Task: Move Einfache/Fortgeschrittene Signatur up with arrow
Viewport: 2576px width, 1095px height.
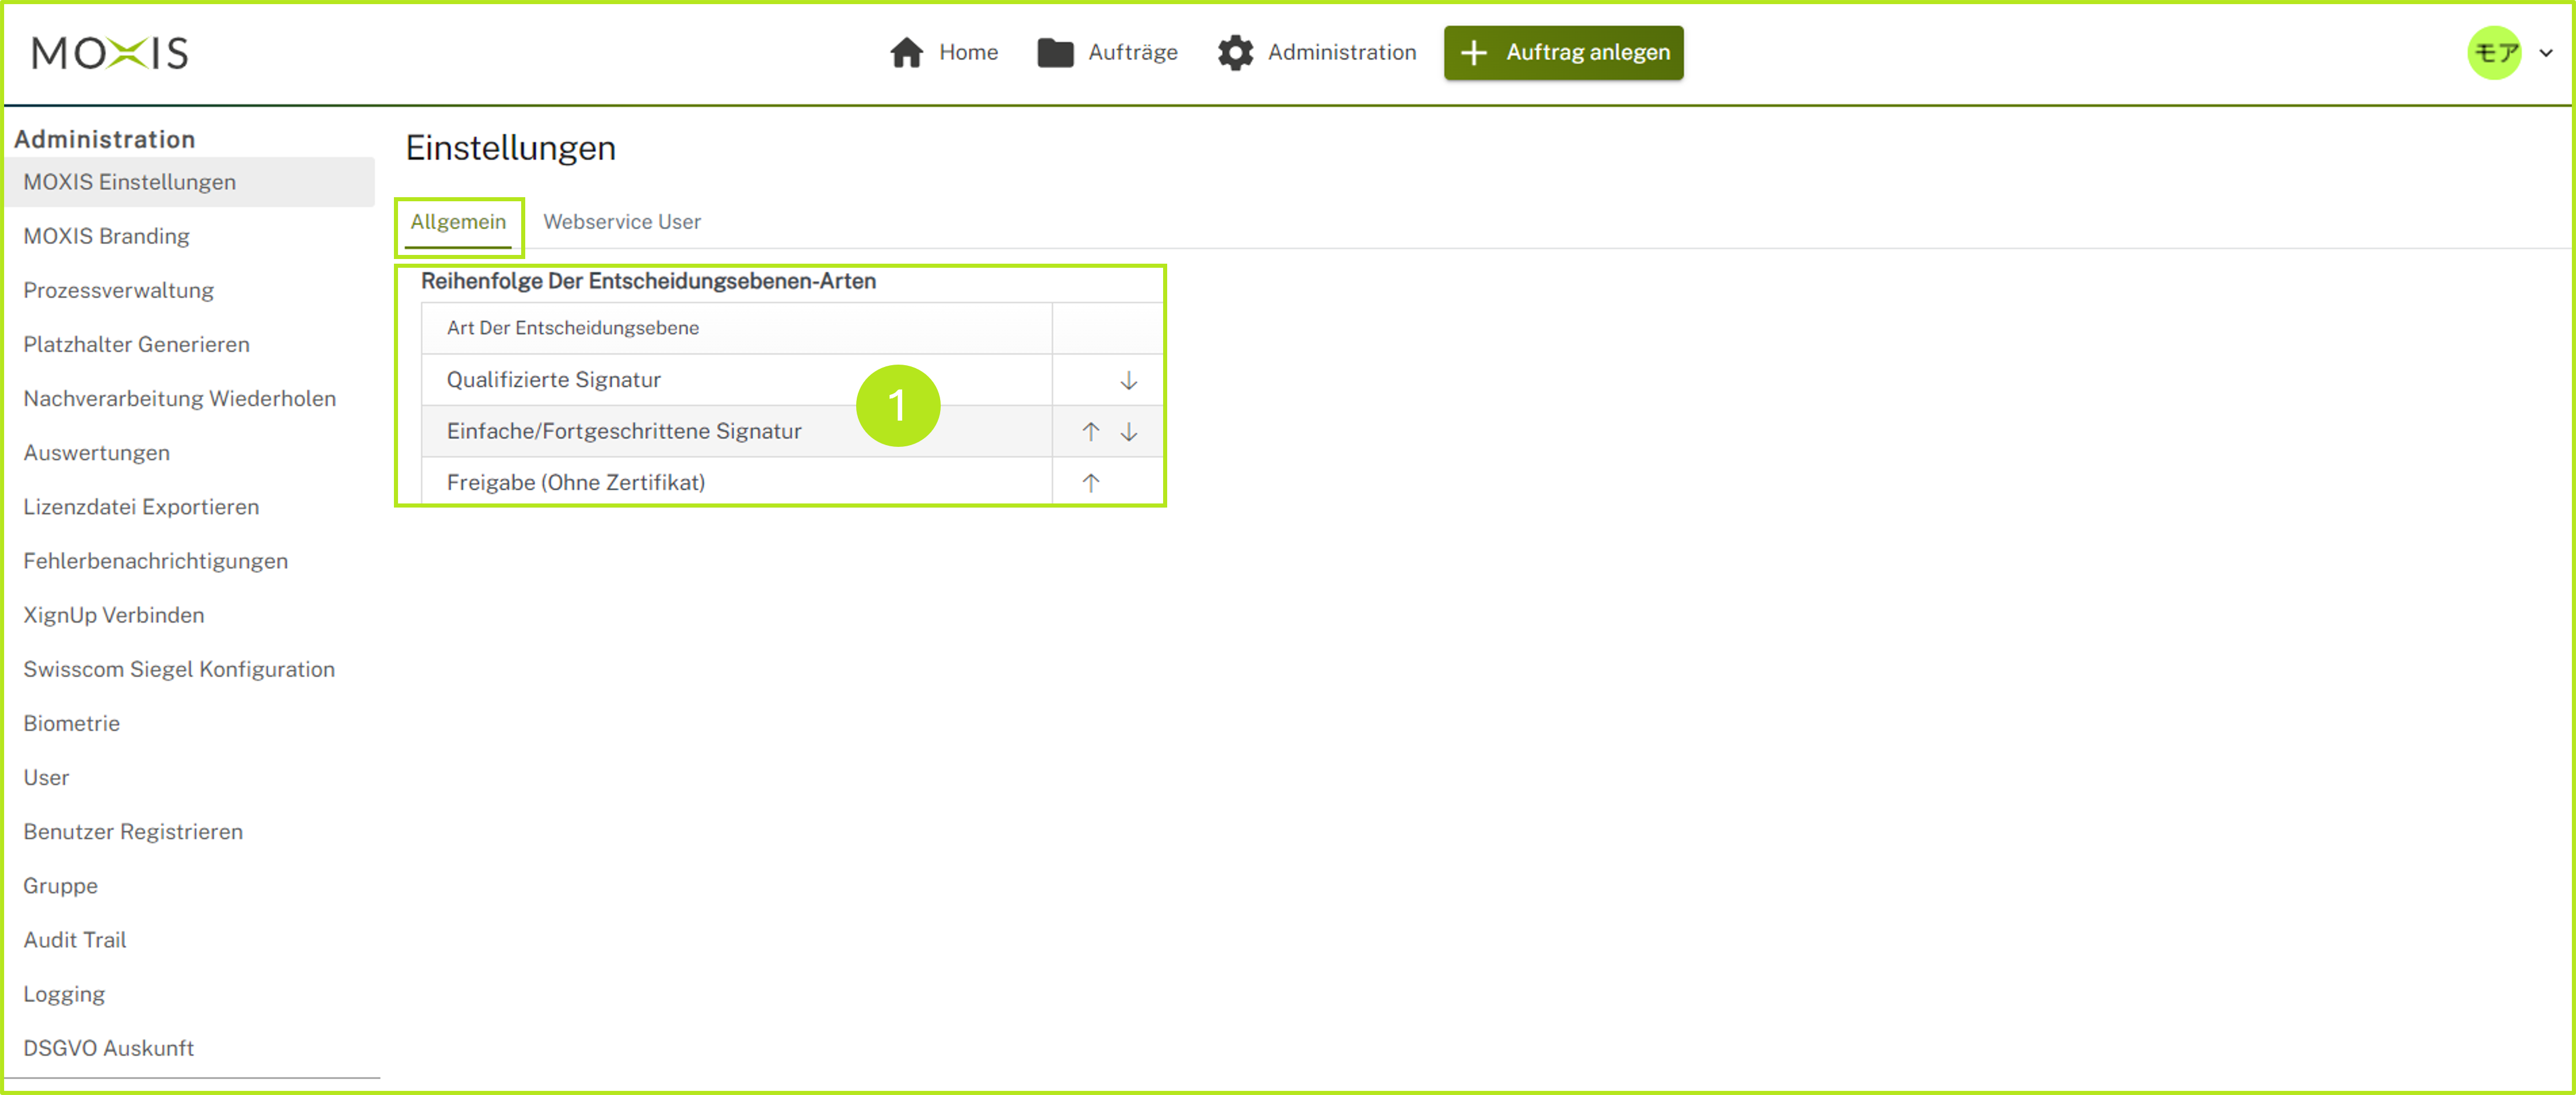Action: click(x=1090, y=431)
